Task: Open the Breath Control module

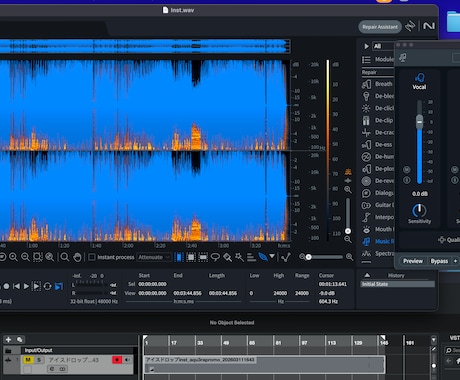Action: click(377, 84)
